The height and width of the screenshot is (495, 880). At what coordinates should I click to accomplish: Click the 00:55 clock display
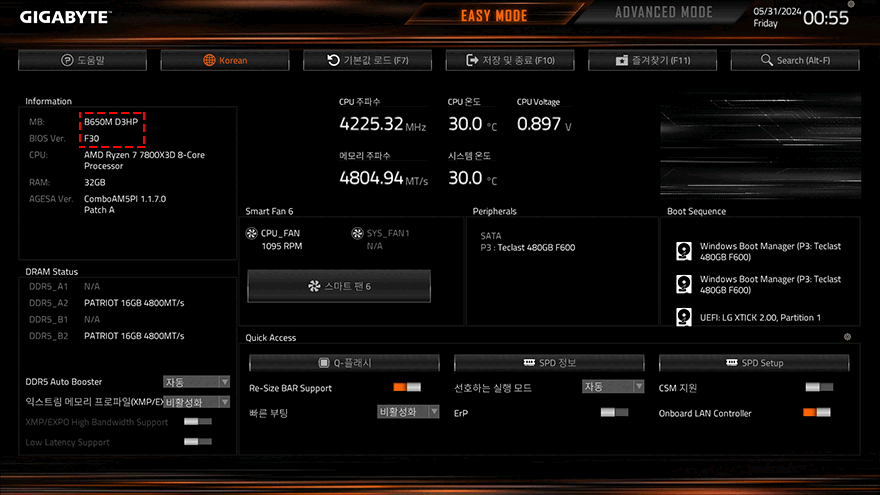826,18
